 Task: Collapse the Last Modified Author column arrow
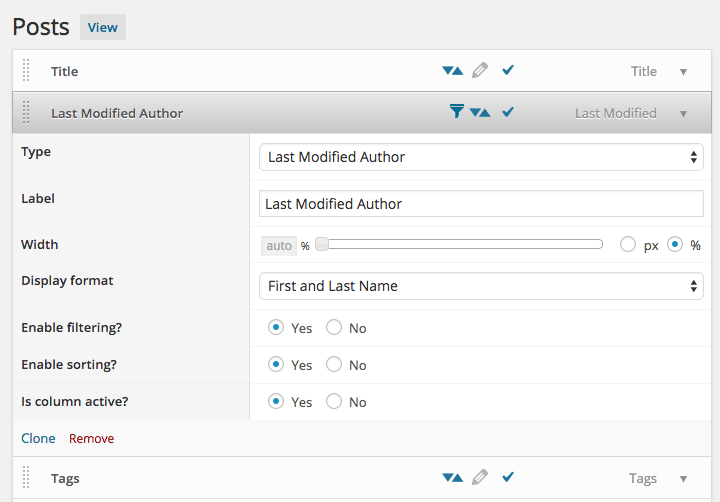coord(684,113)
